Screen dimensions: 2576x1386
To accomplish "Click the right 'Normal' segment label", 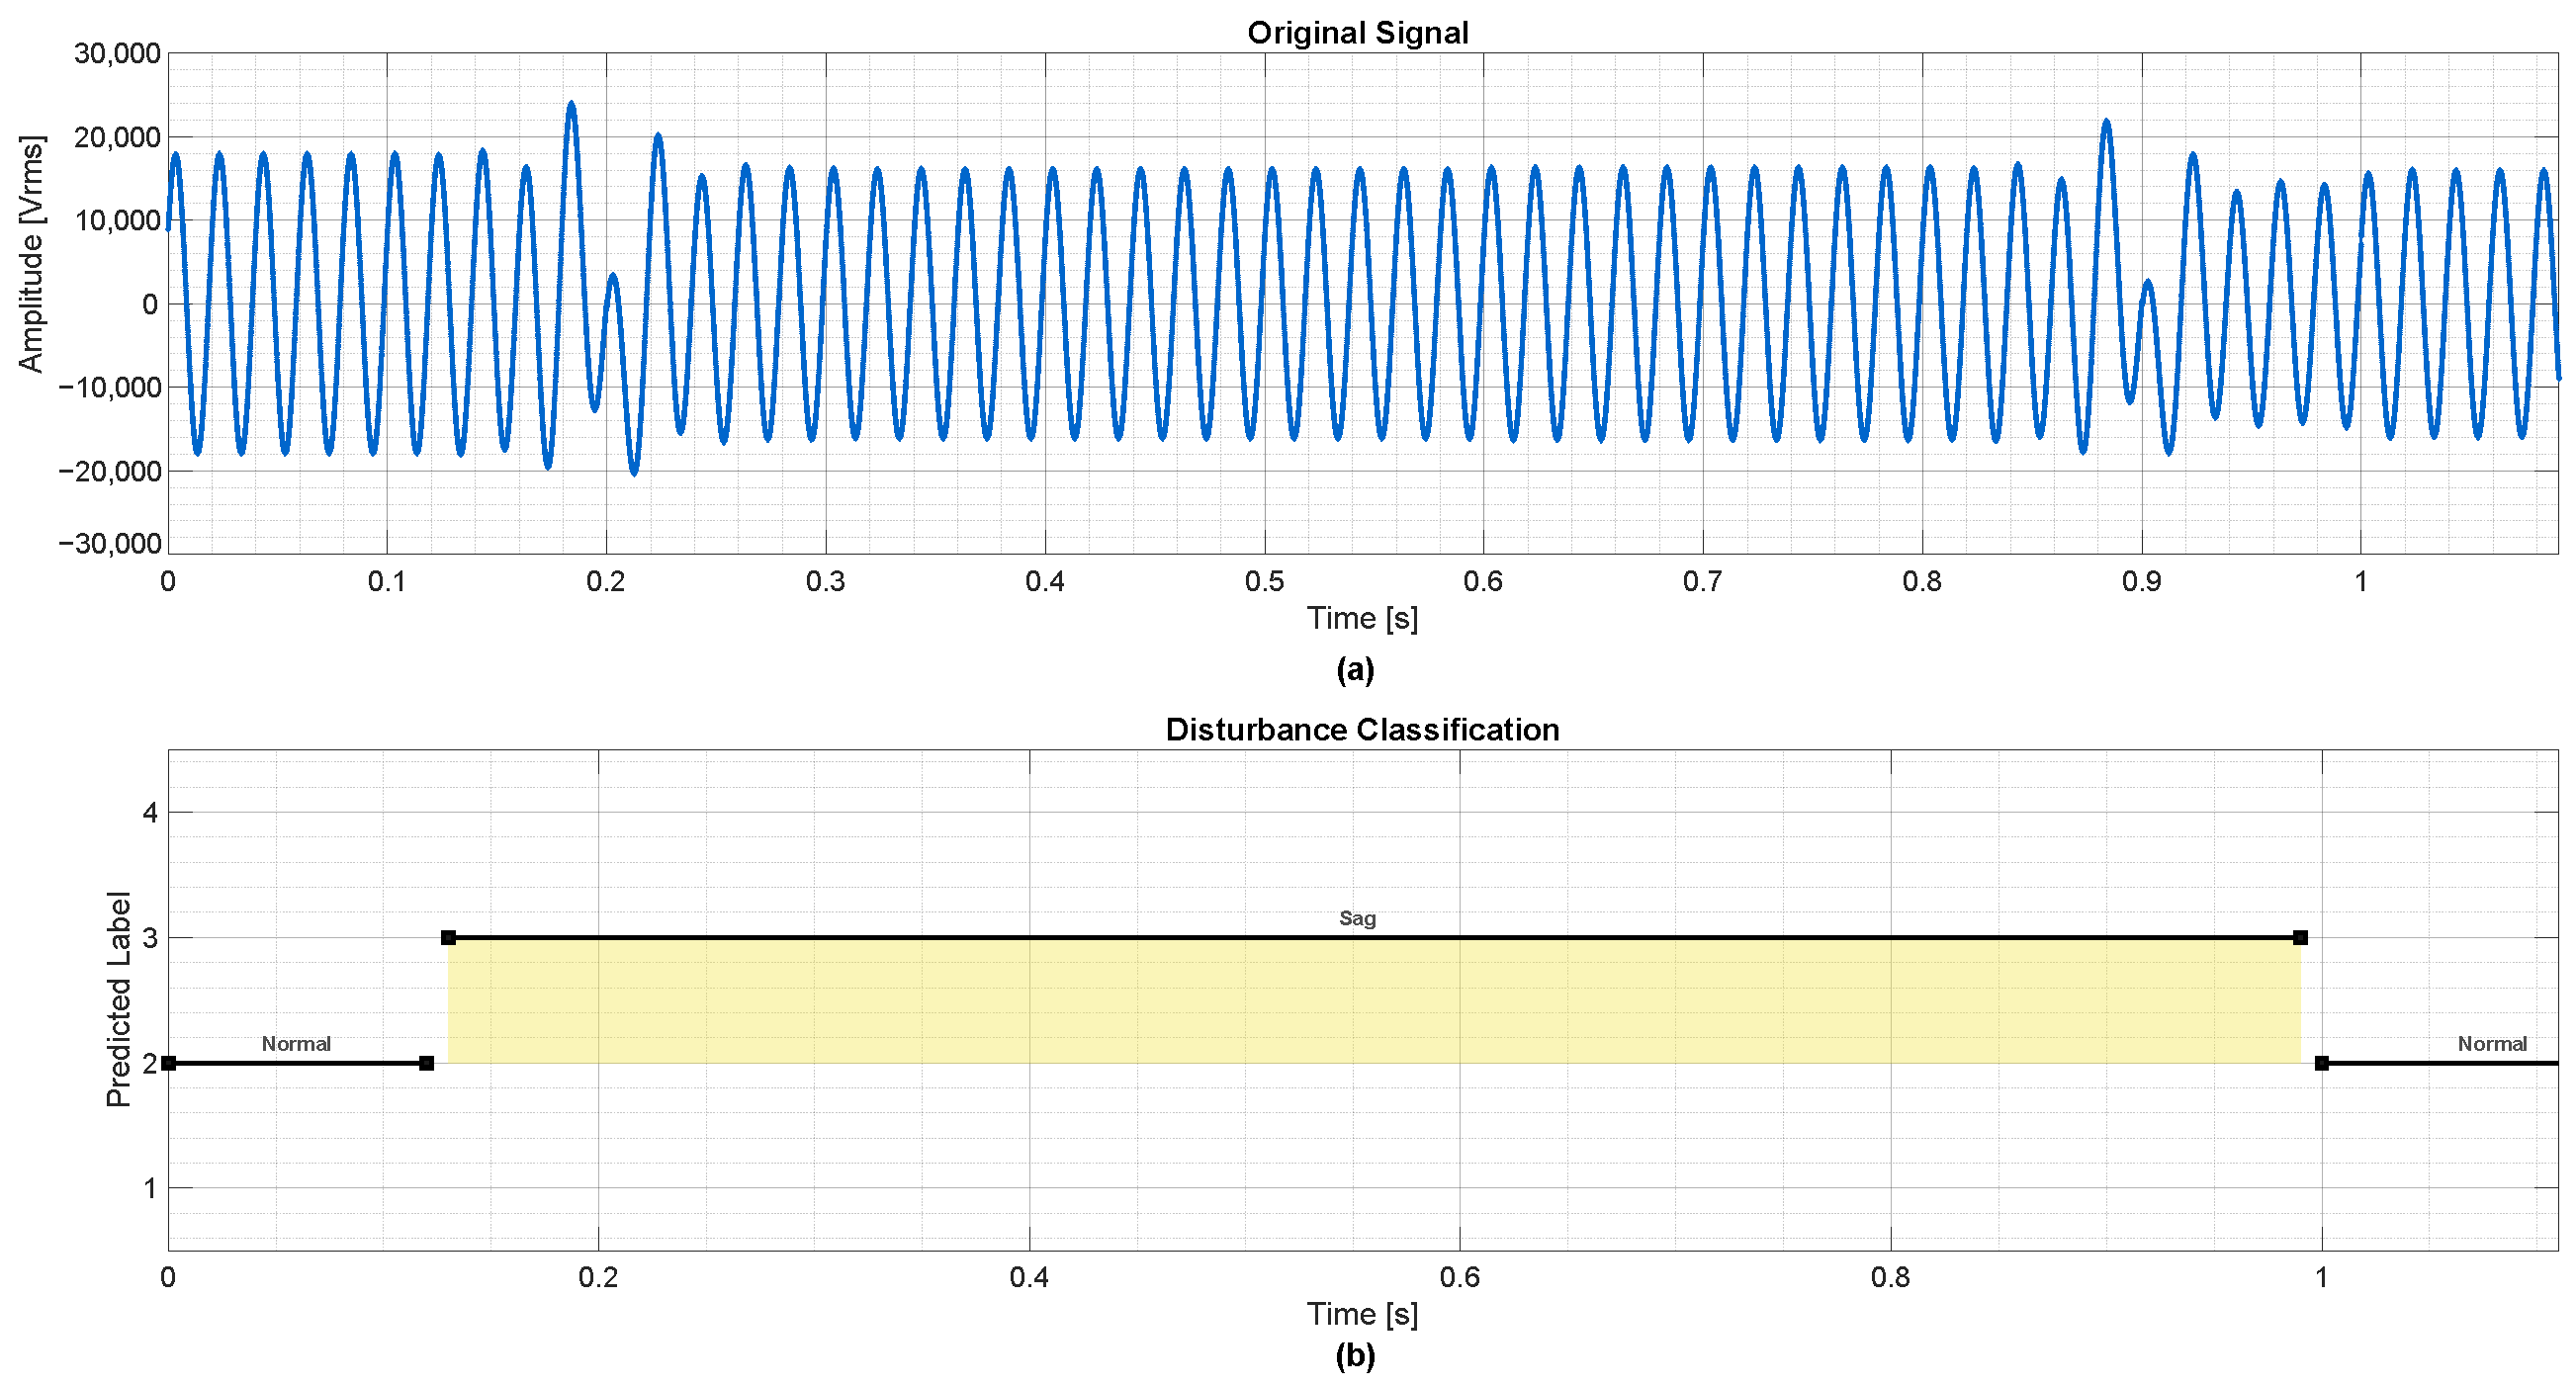I will [2492, 1043].
